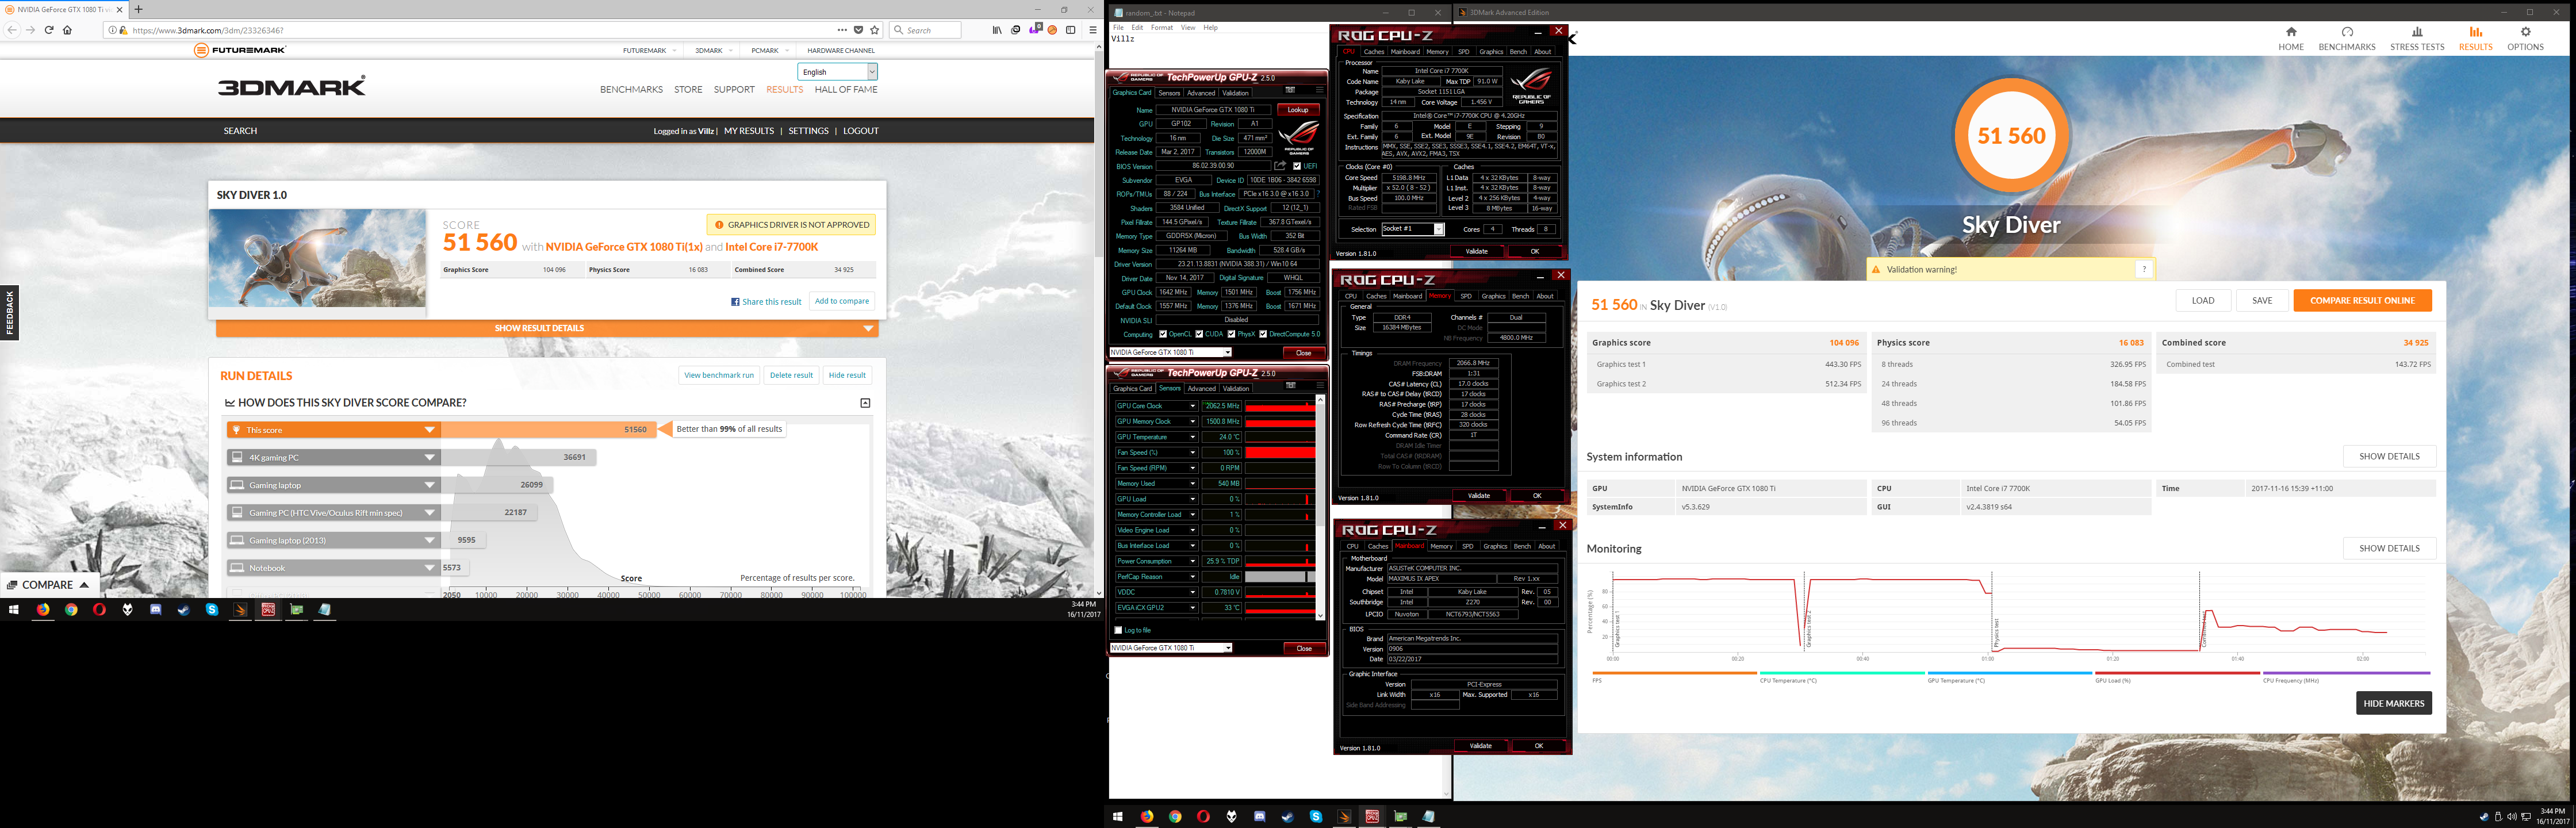This screenshot has width=2576, height=828.
Task: Open Windows Start button on right taskbar
Action: coord(1118,816)
